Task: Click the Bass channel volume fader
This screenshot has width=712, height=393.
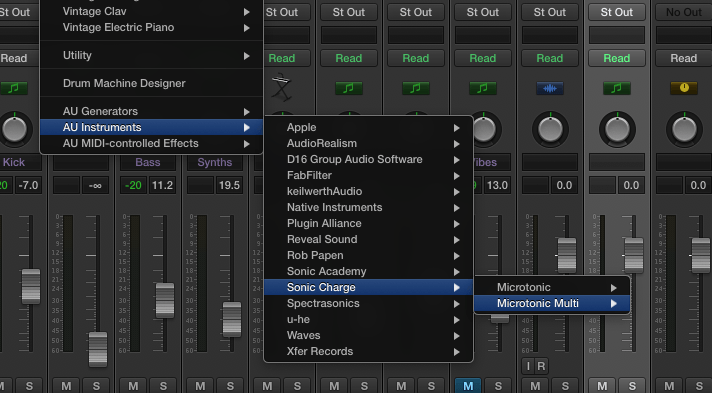Action: tap(164, 300)
